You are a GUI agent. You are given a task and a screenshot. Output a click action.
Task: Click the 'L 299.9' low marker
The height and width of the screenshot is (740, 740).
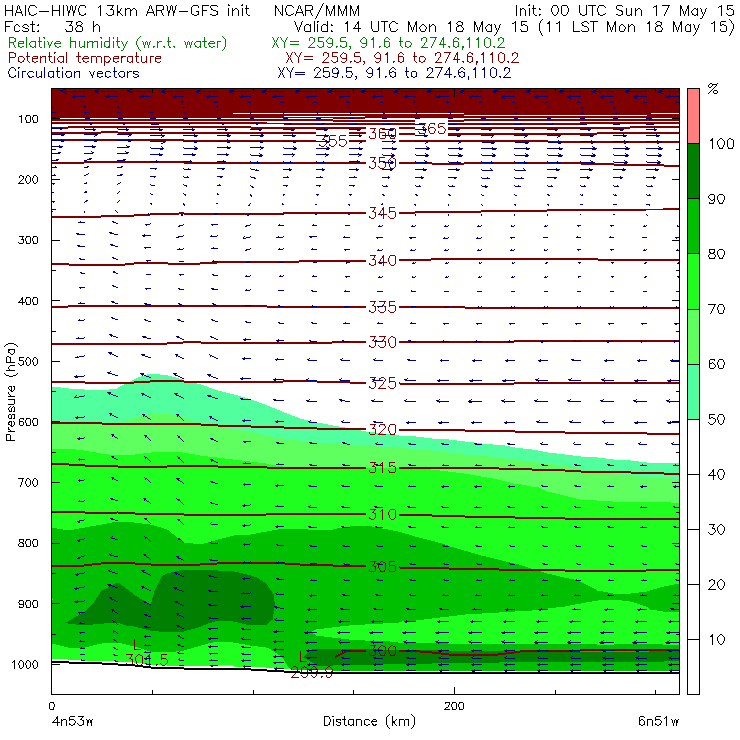tap(311, 665)
